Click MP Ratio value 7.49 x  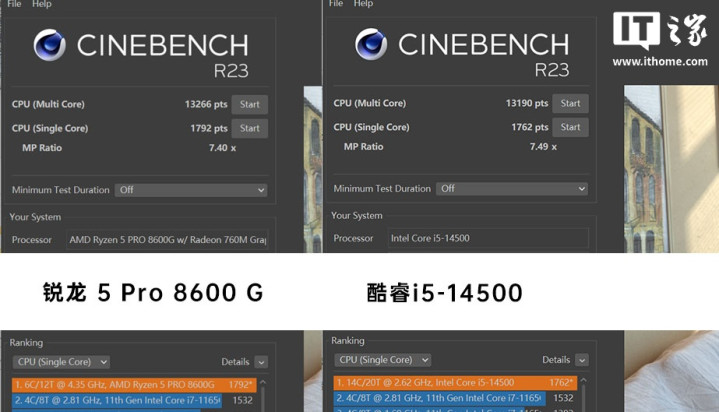click(x=543, y=147)
